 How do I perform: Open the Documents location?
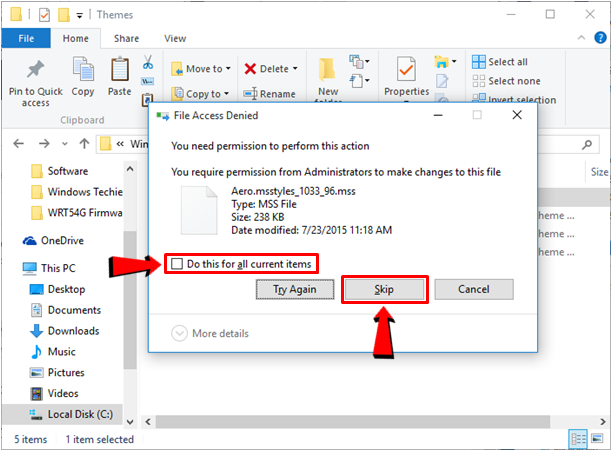[x=66, y=310]
